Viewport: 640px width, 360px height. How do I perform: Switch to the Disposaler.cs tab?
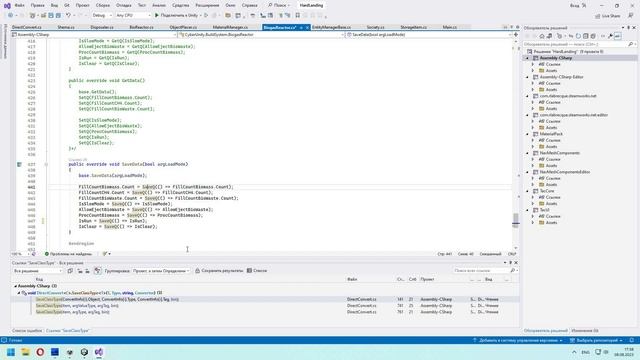tap(102, 27)
